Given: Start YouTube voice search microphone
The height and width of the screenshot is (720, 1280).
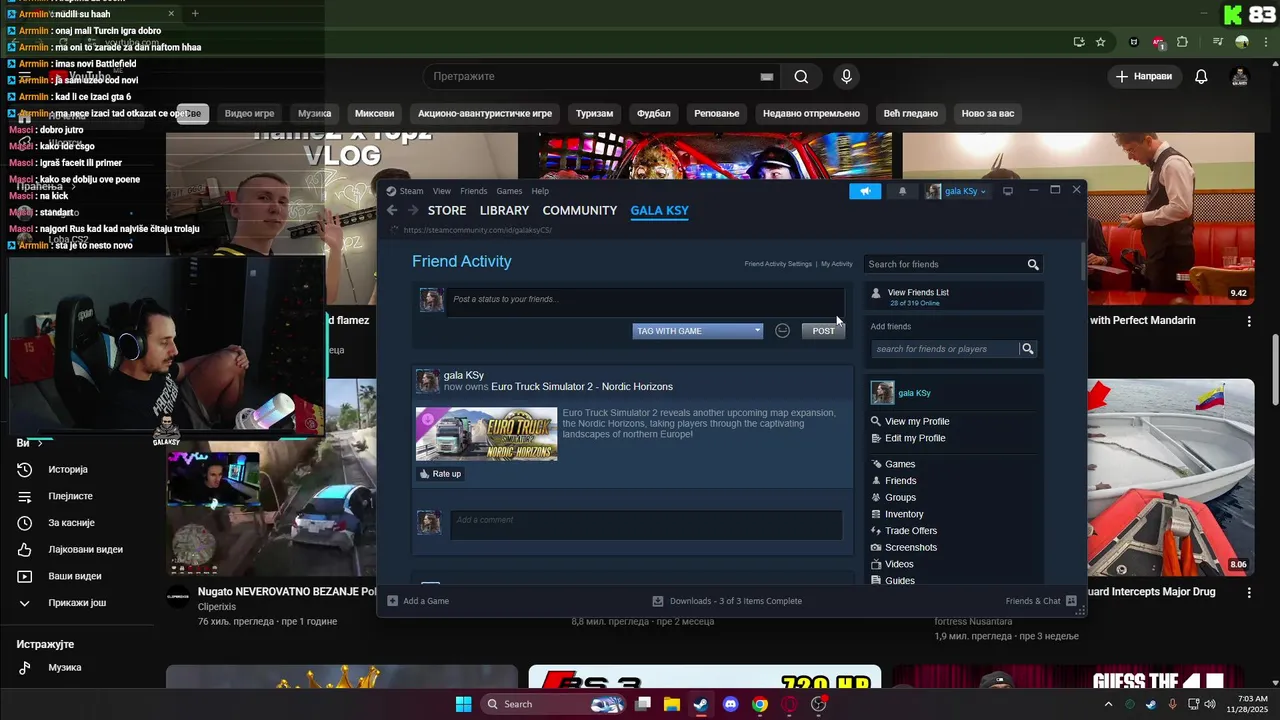Looking at the screenshot, I should pyautogui.click(x=847, y=77).
